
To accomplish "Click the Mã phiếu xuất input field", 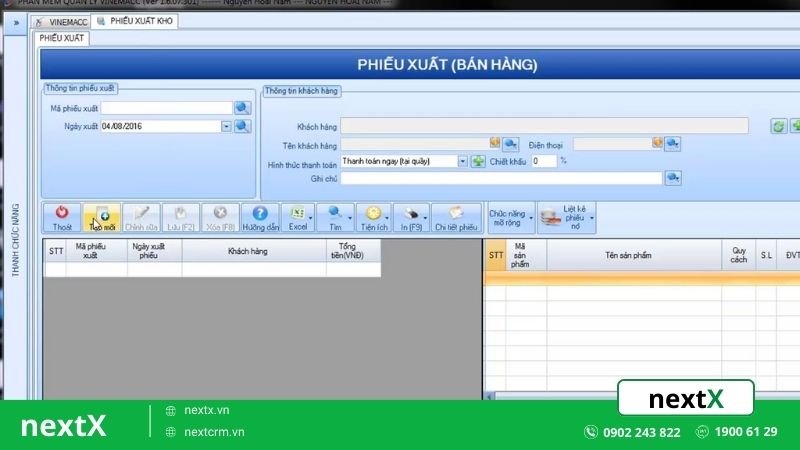I will point(167,108).
